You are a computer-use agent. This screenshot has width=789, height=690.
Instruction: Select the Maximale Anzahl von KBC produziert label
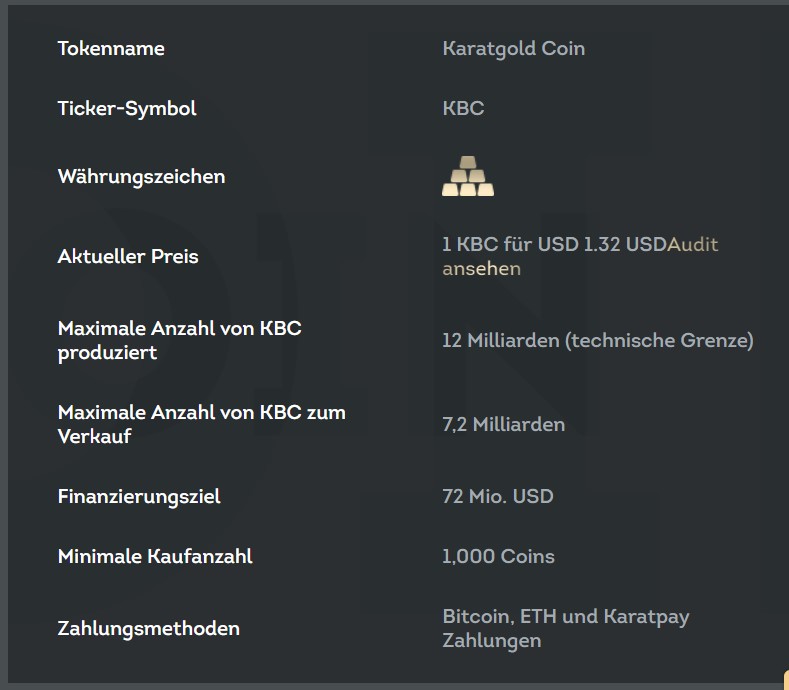(180, 341)
